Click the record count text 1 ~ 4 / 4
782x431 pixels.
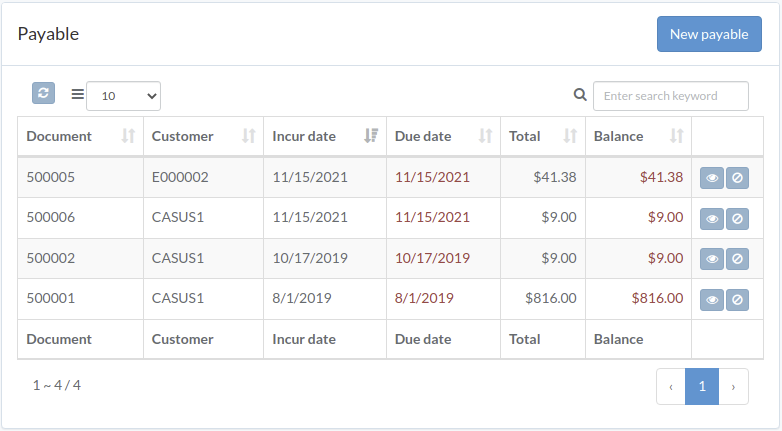57,385
